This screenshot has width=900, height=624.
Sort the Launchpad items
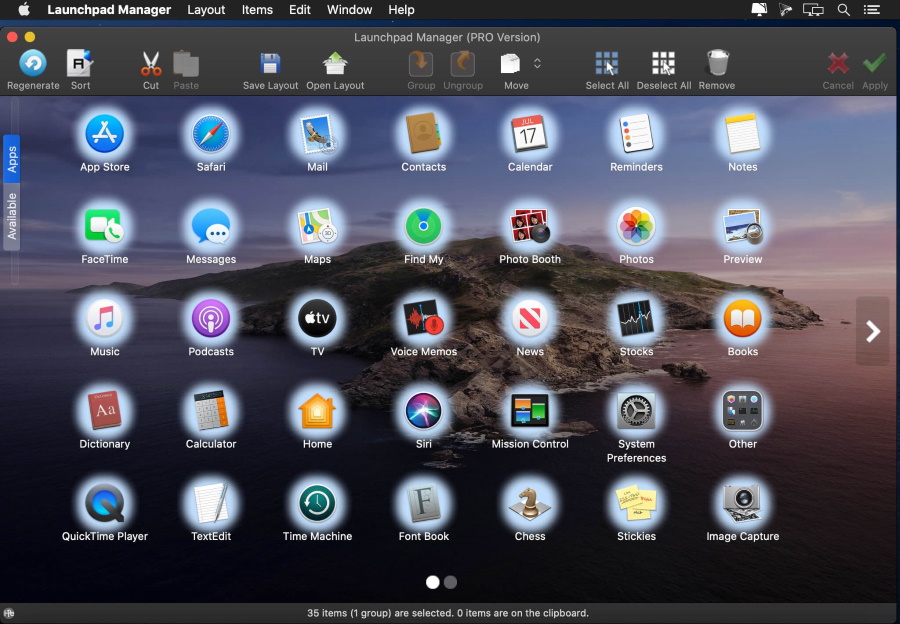(x=80, y=64)
